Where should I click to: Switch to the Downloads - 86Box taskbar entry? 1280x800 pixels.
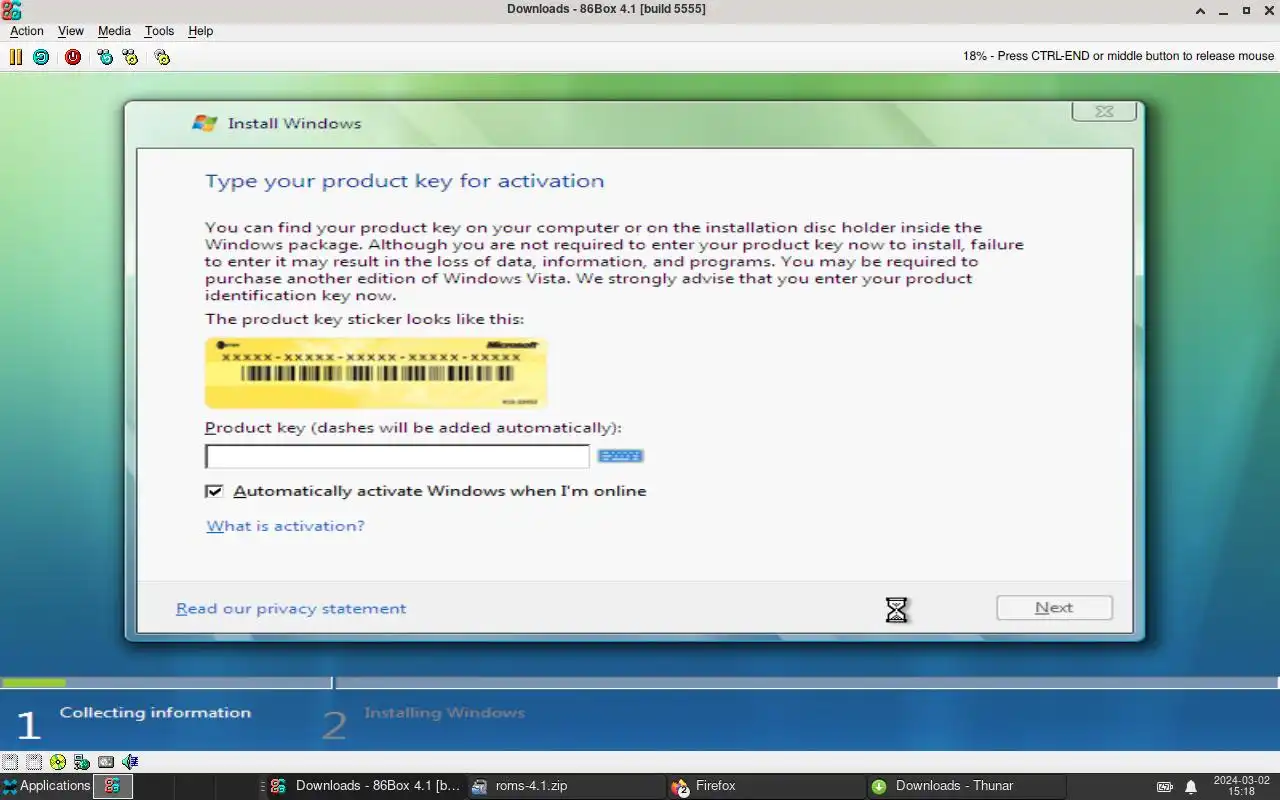[365, 786]
